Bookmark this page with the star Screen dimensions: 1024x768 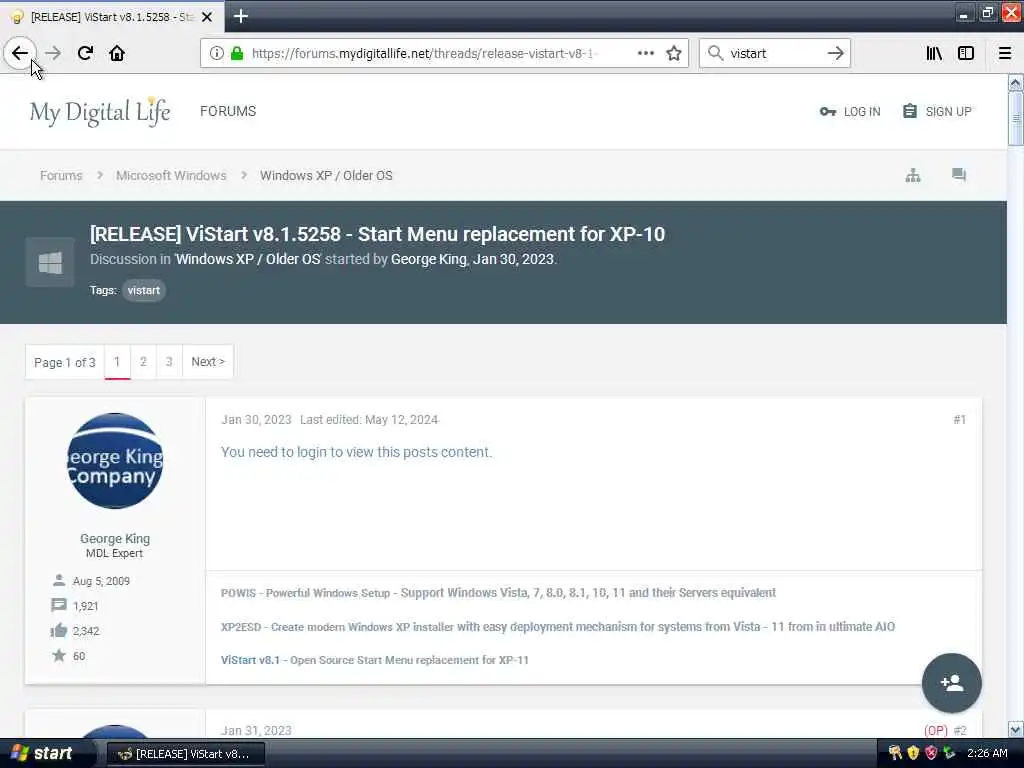674,53
